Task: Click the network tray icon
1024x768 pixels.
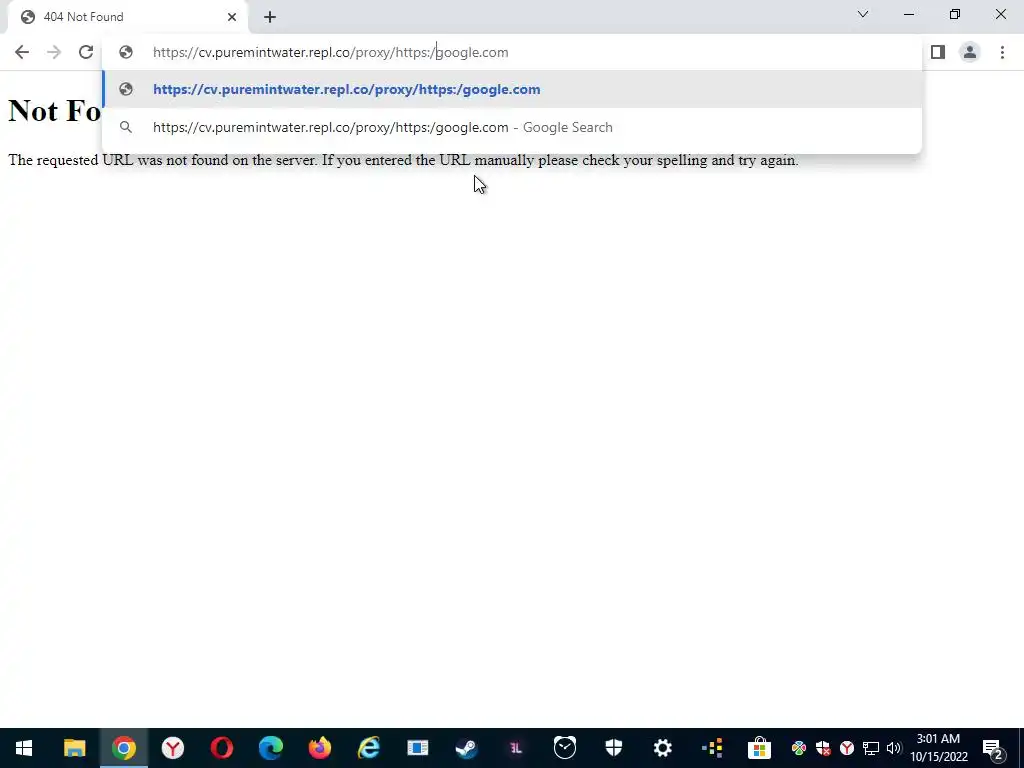Action: tap(871, 748)
